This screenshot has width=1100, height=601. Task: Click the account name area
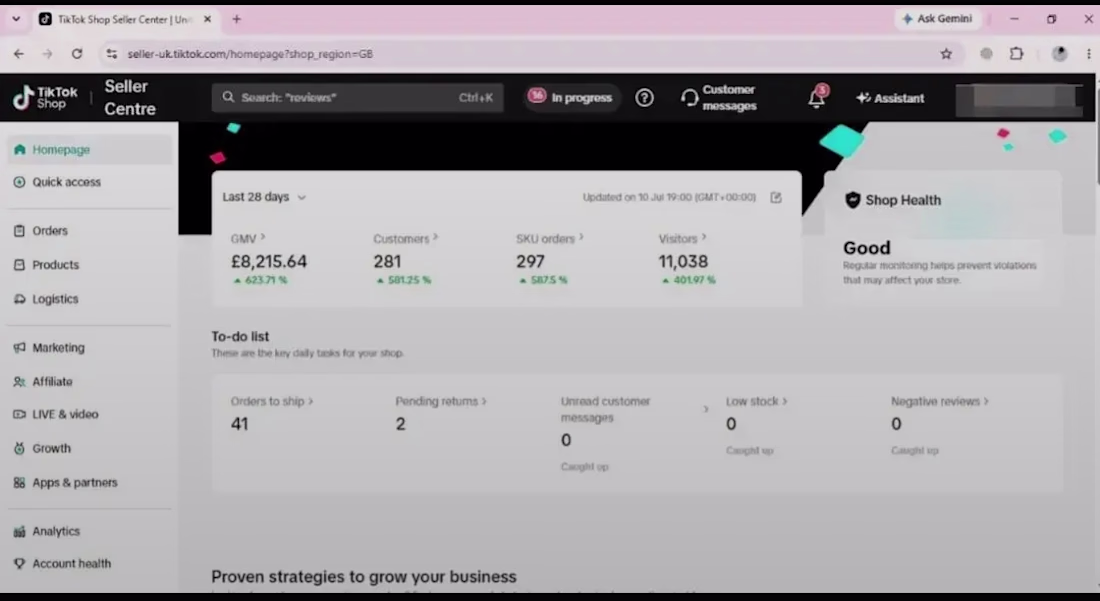(1019, 99)
